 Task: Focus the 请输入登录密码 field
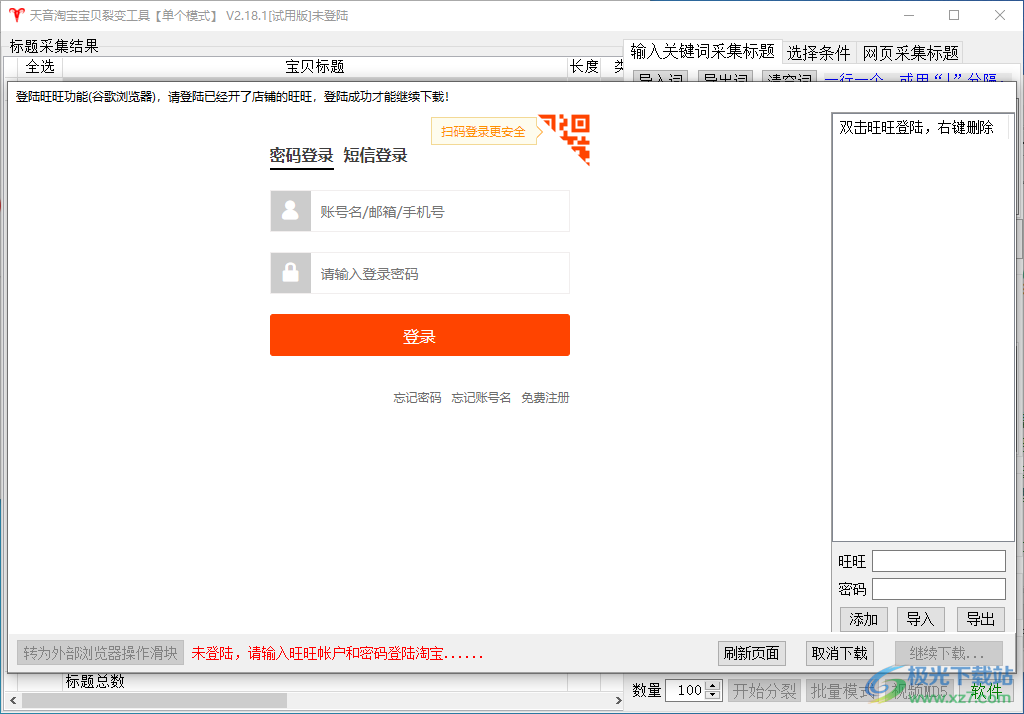tap(440, 273)
